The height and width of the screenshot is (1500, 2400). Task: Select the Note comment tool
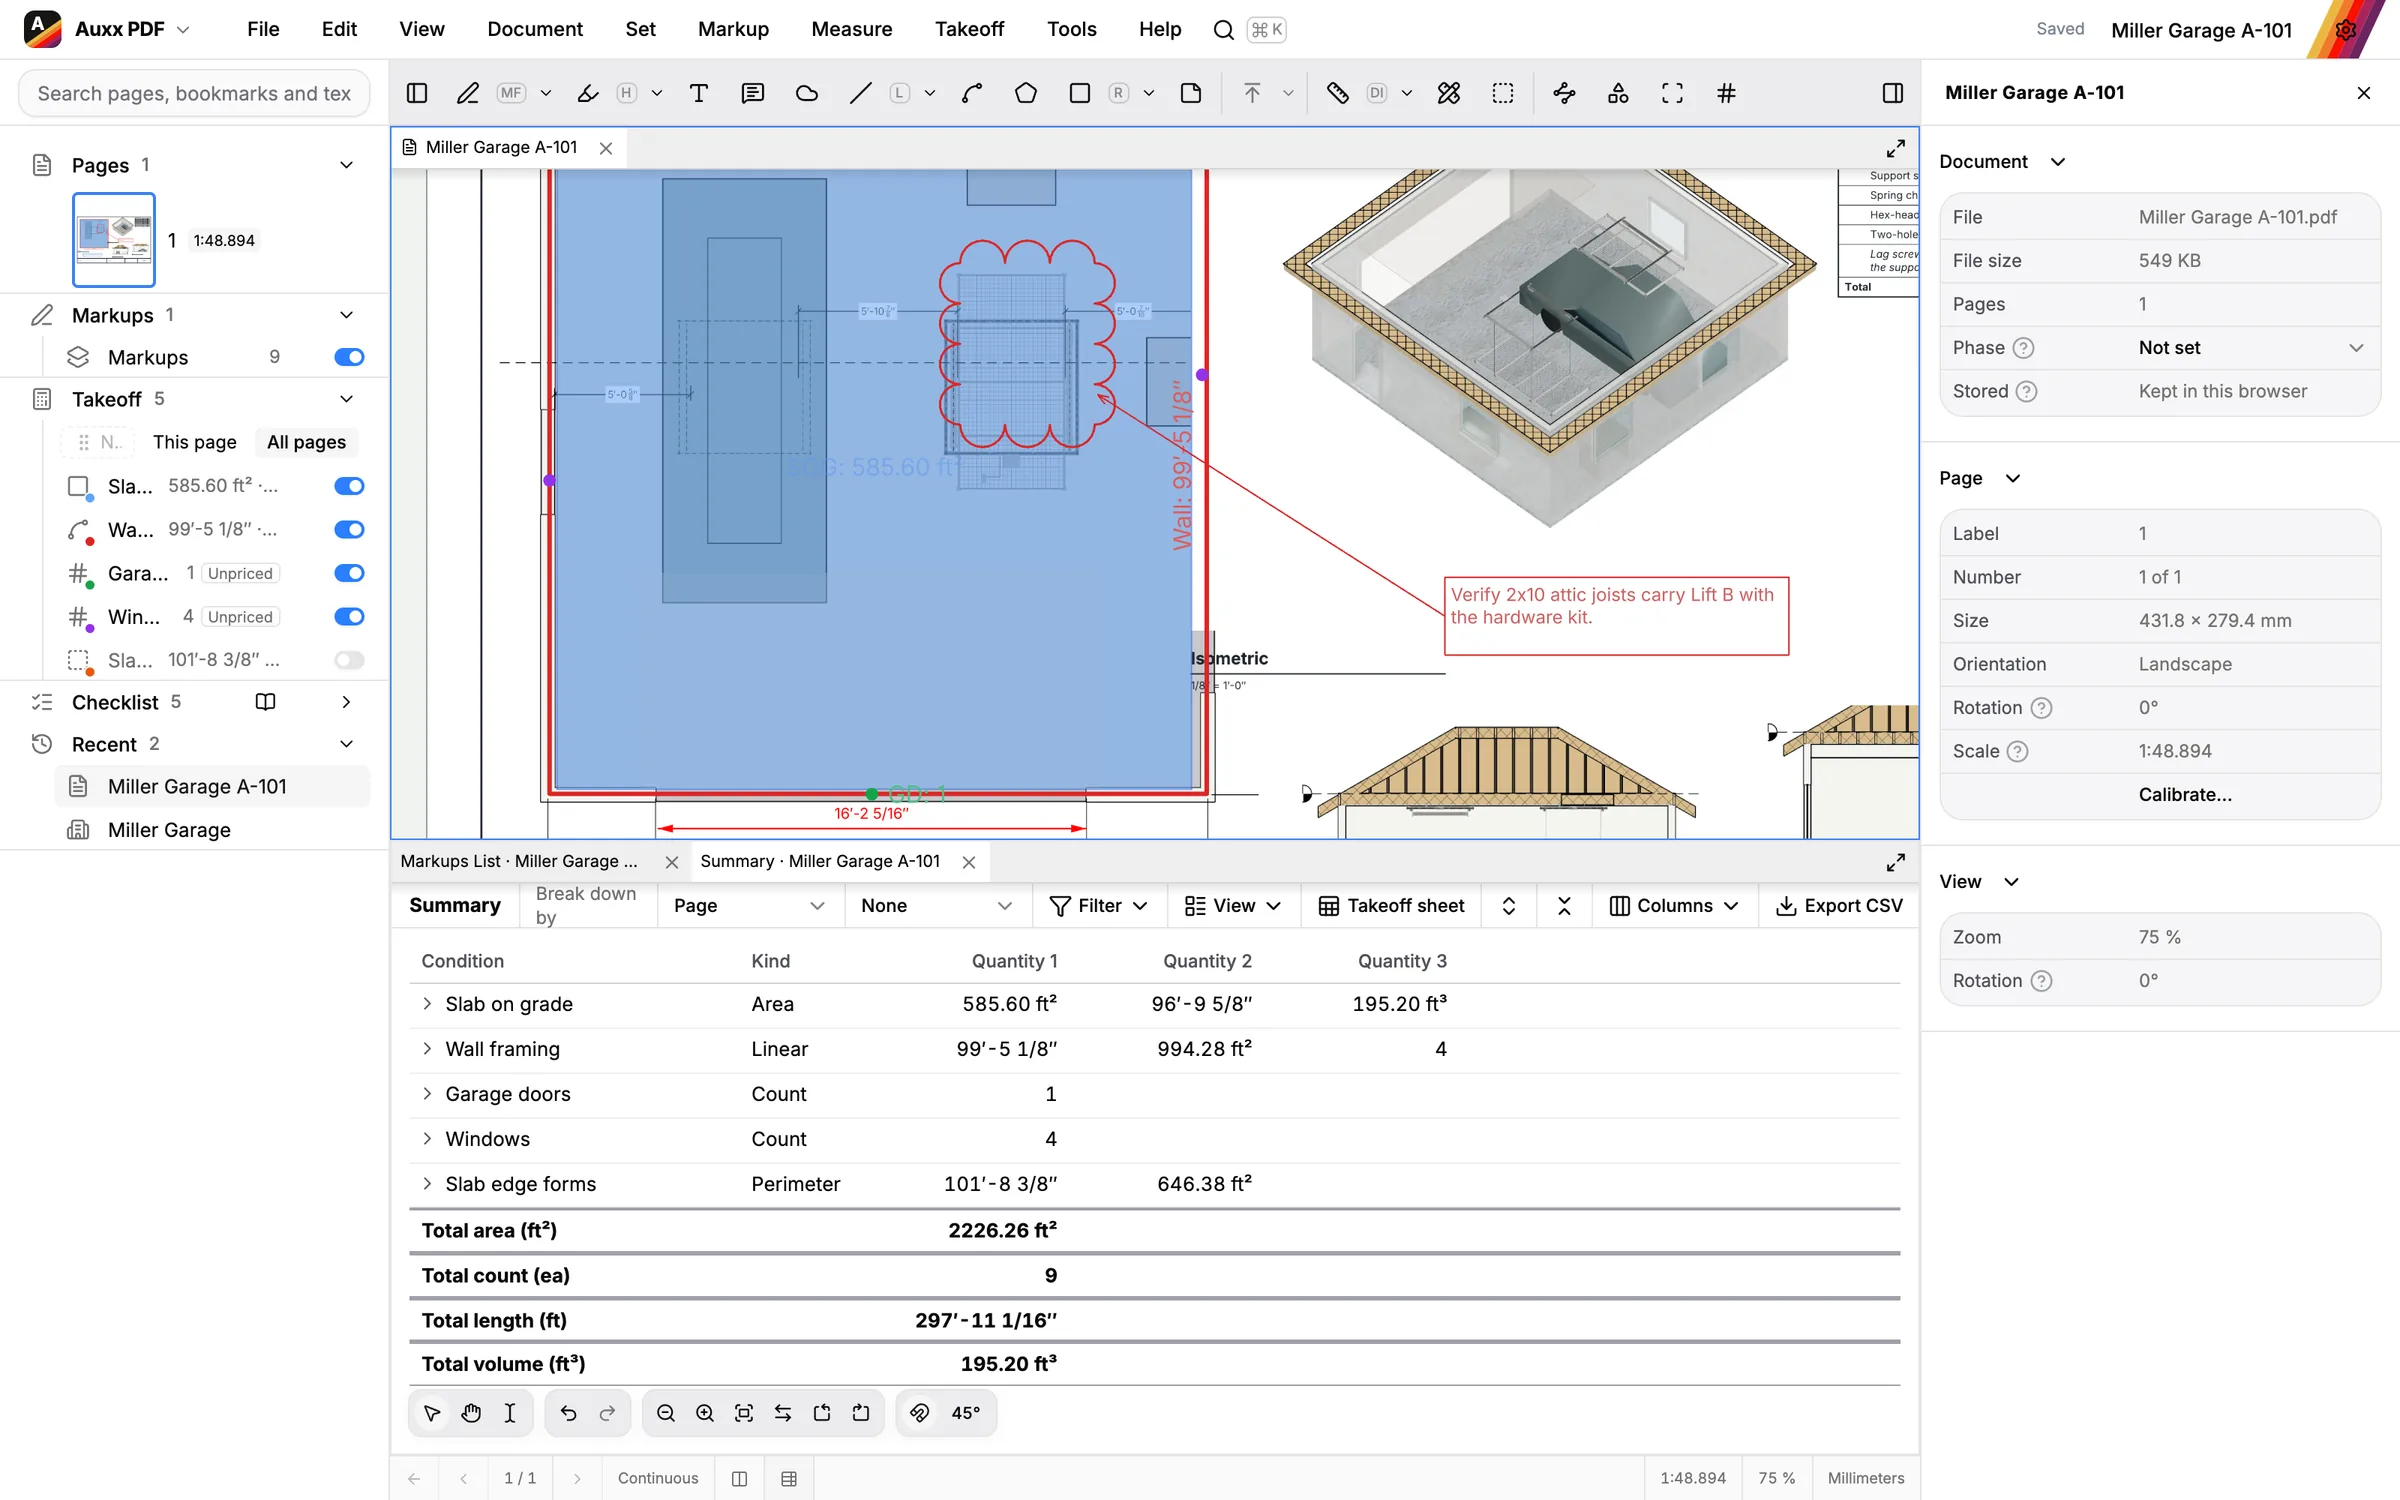[752, 93]
